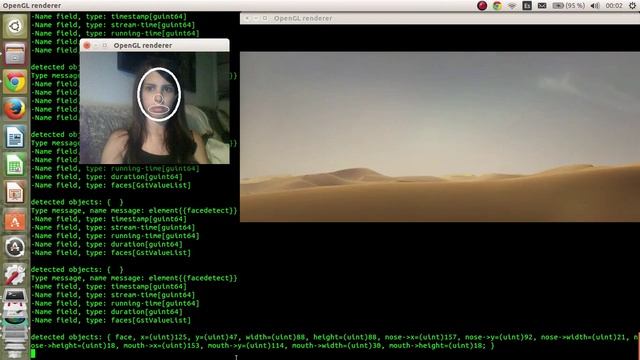Open System Settings wrench-and-gear icon
The width and height of the screenshot is (640, 360).
pyautogui.click(x=15, y=275)
